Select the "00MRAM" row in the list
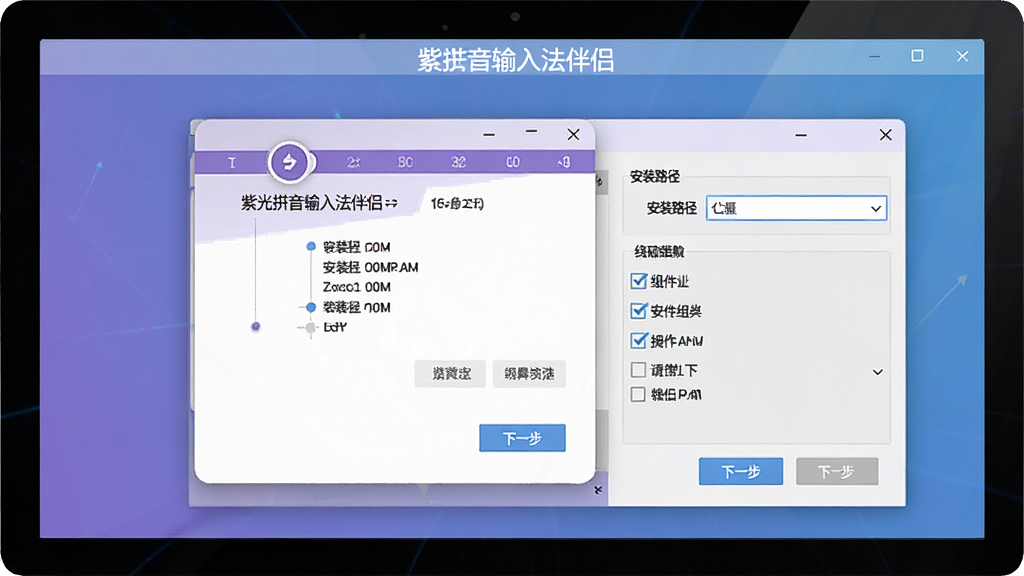 point(370,267)
